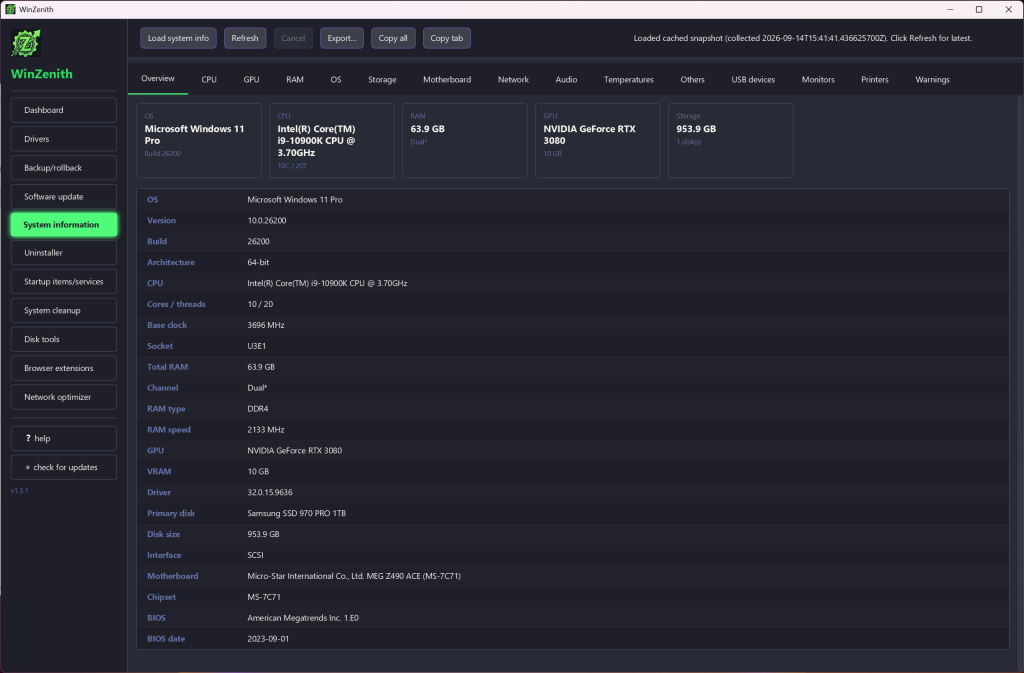Open the OS tab
Screen dimensions: 1024x673
[x=336, y=80]
